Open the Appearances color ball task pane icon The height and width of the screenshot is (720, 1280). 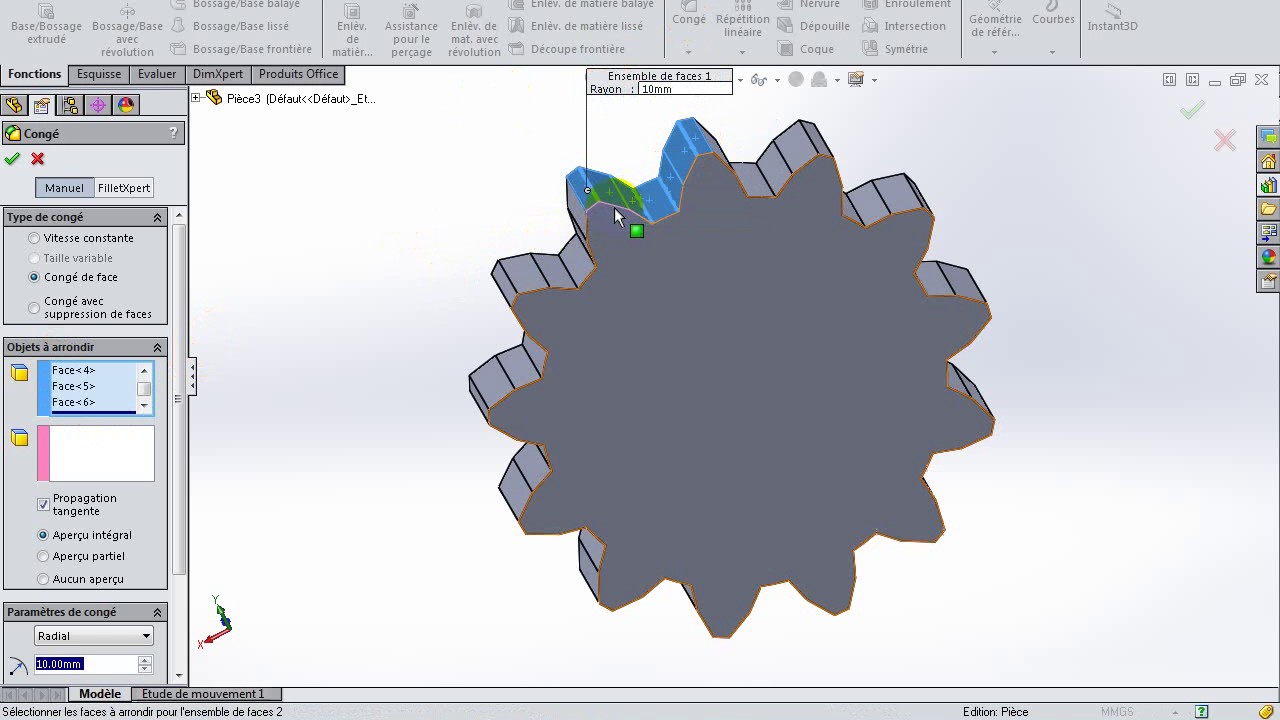coord(1268,257)
